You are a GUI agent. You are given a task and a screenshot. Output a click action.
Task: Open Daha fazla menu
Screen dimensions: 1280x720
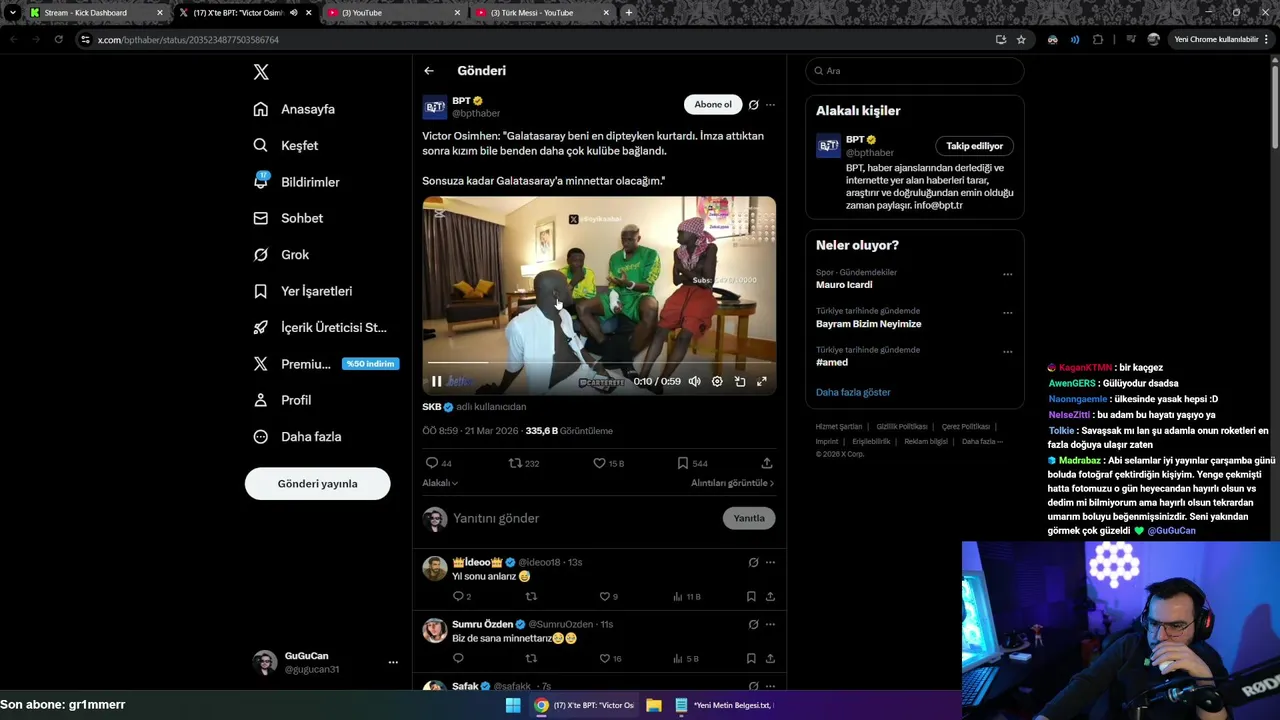(x=297, y=437)
